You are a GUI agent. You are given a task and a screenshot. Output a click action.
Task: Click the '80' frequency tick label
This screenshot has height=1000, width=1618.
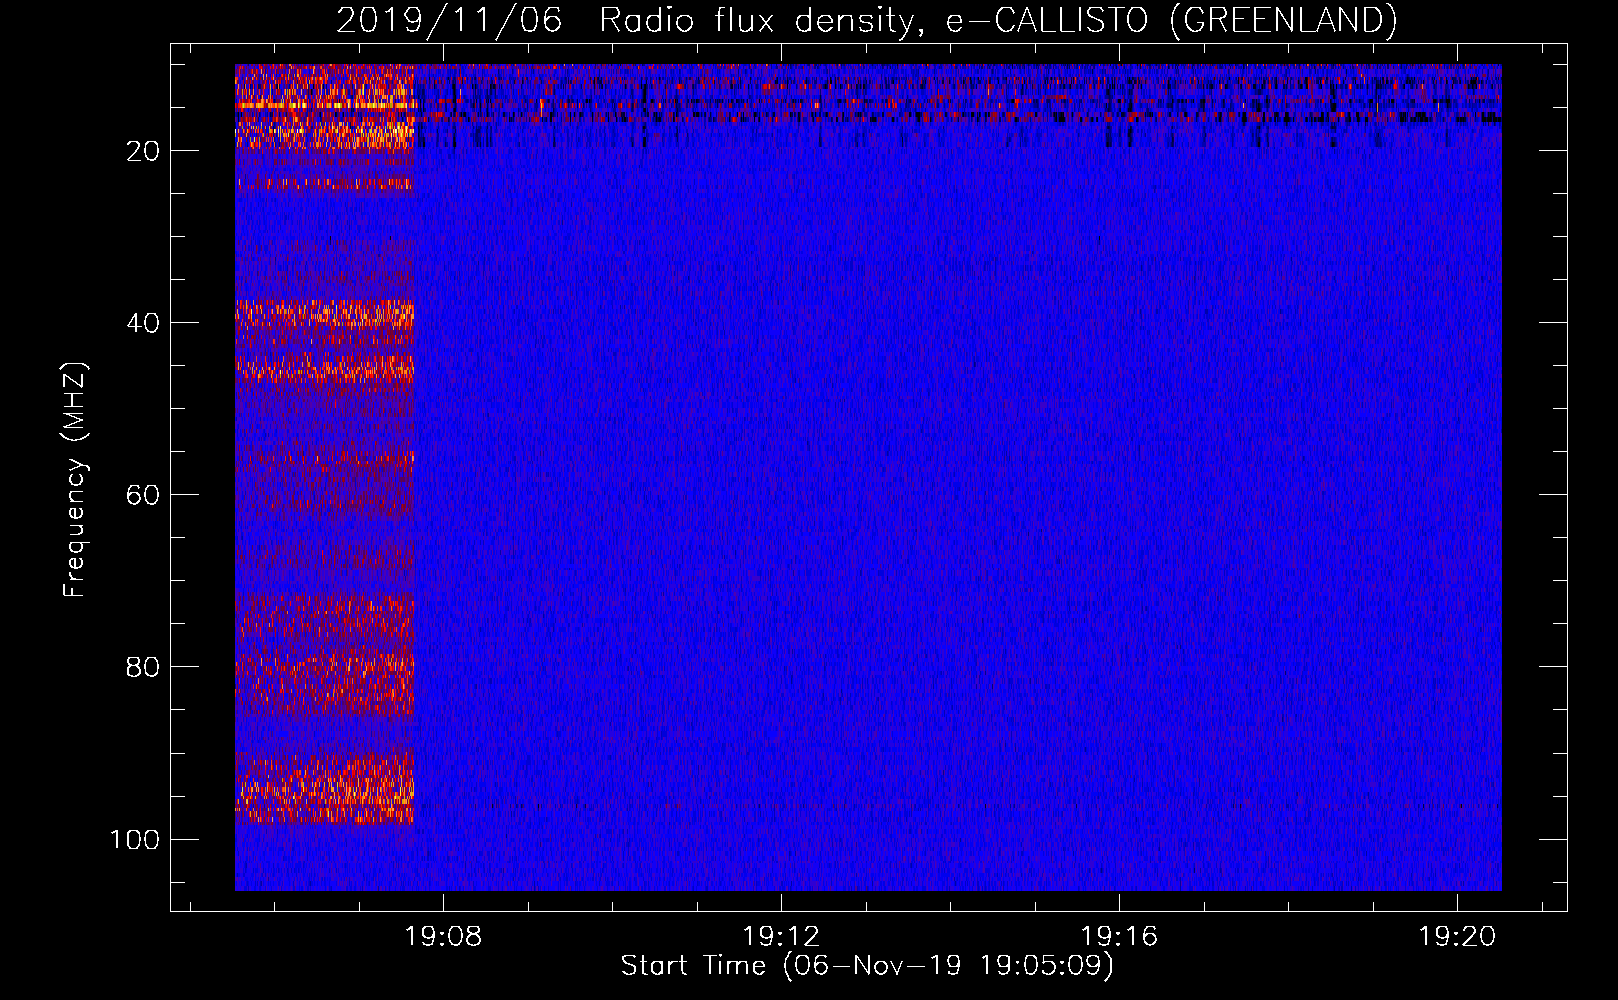click(x=143, y=667)
